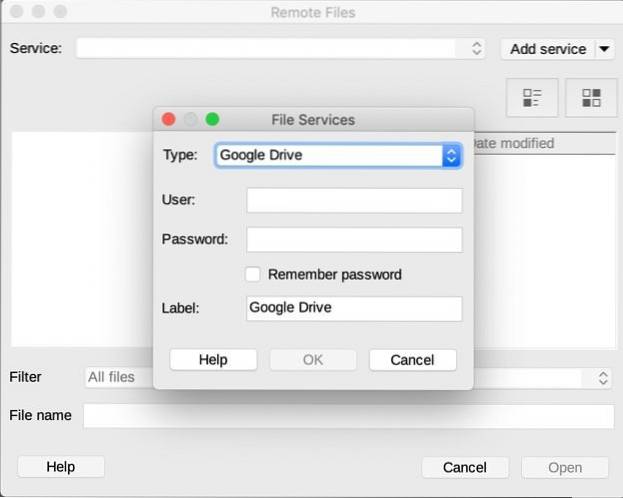This screenshot has height=498, width=623.
Task: Close the File Services dialog with red button
Action: click(x=168, y=119)
